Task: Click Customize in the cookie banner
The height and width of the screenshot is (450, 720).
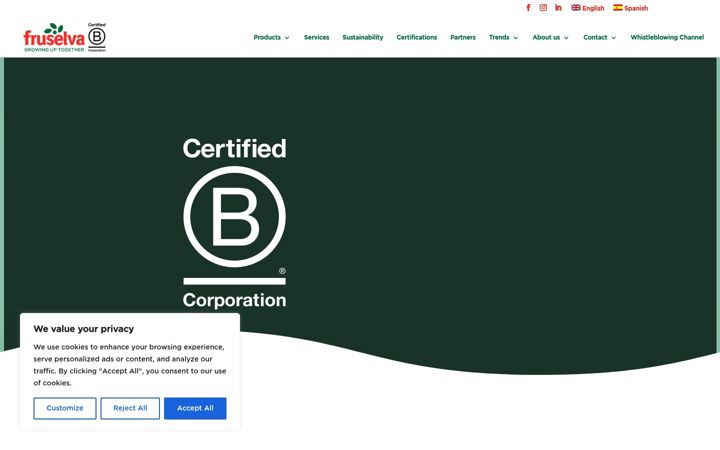Action: tap(65, 408)
